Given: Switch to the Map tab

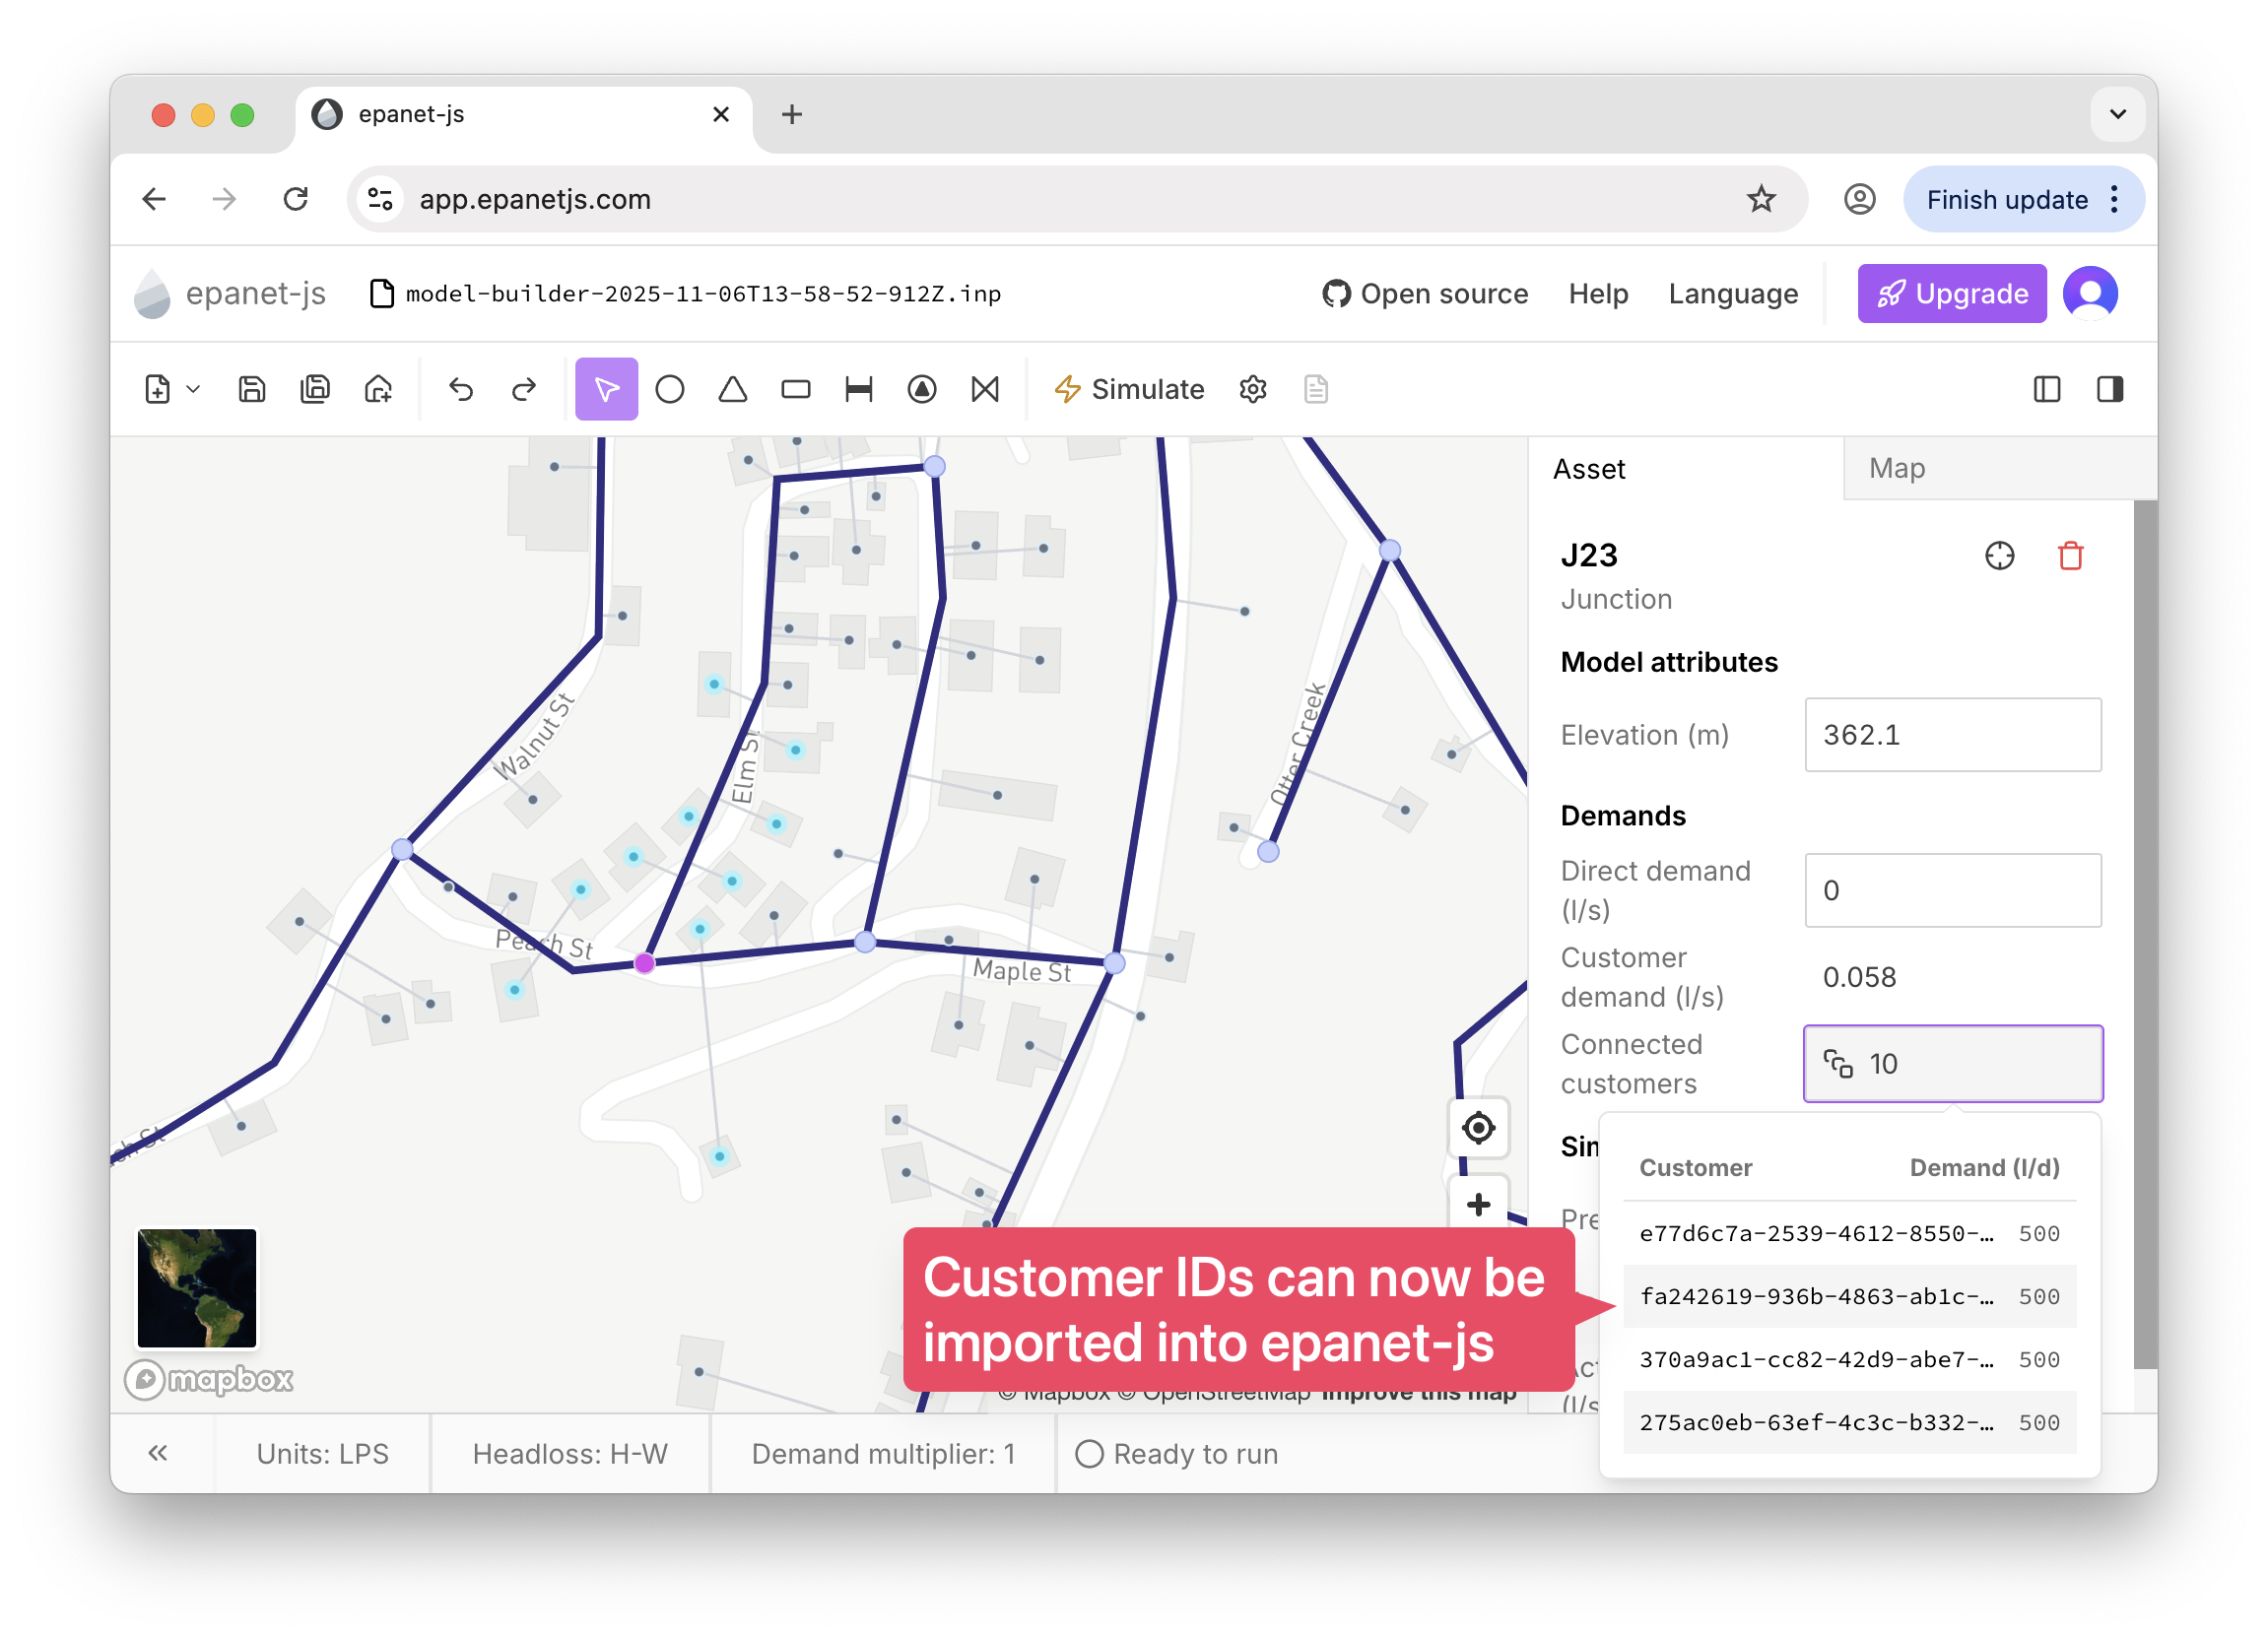Looking at the screenshot, I should point(1896,468).
